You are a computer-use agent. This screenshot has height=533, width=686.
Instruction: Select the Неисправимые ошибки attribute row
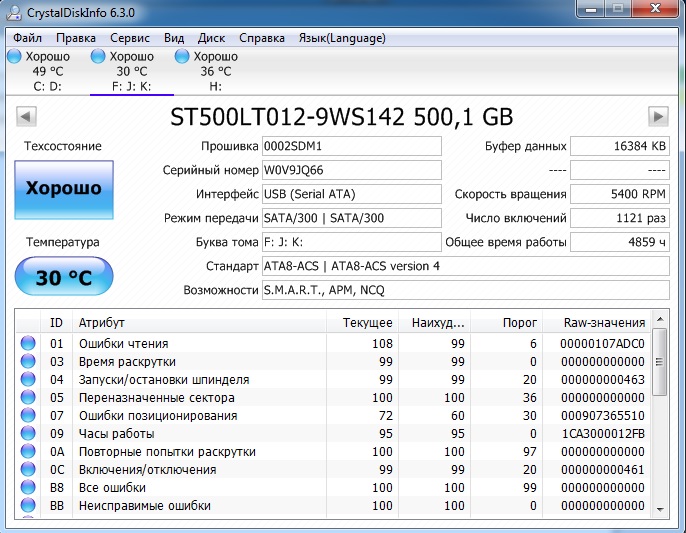coord(333,505)
